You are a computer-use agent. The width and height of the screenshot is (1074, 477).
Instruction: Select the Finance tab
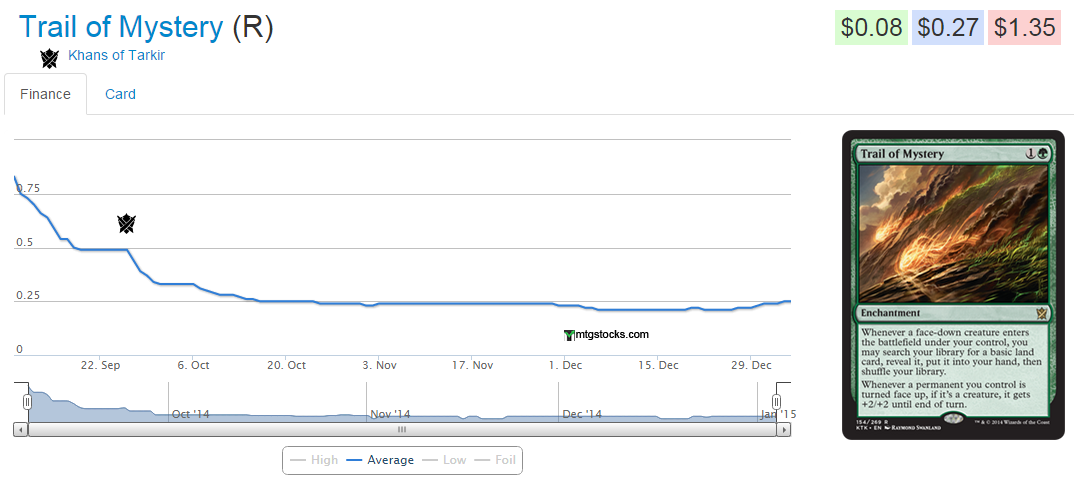click(x=45, y=94)
